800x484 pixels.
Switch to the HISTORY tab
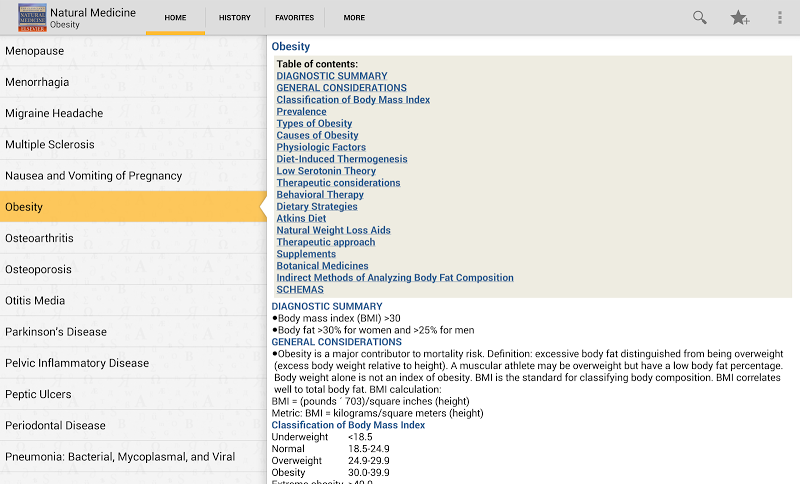[x=235, y=17]
